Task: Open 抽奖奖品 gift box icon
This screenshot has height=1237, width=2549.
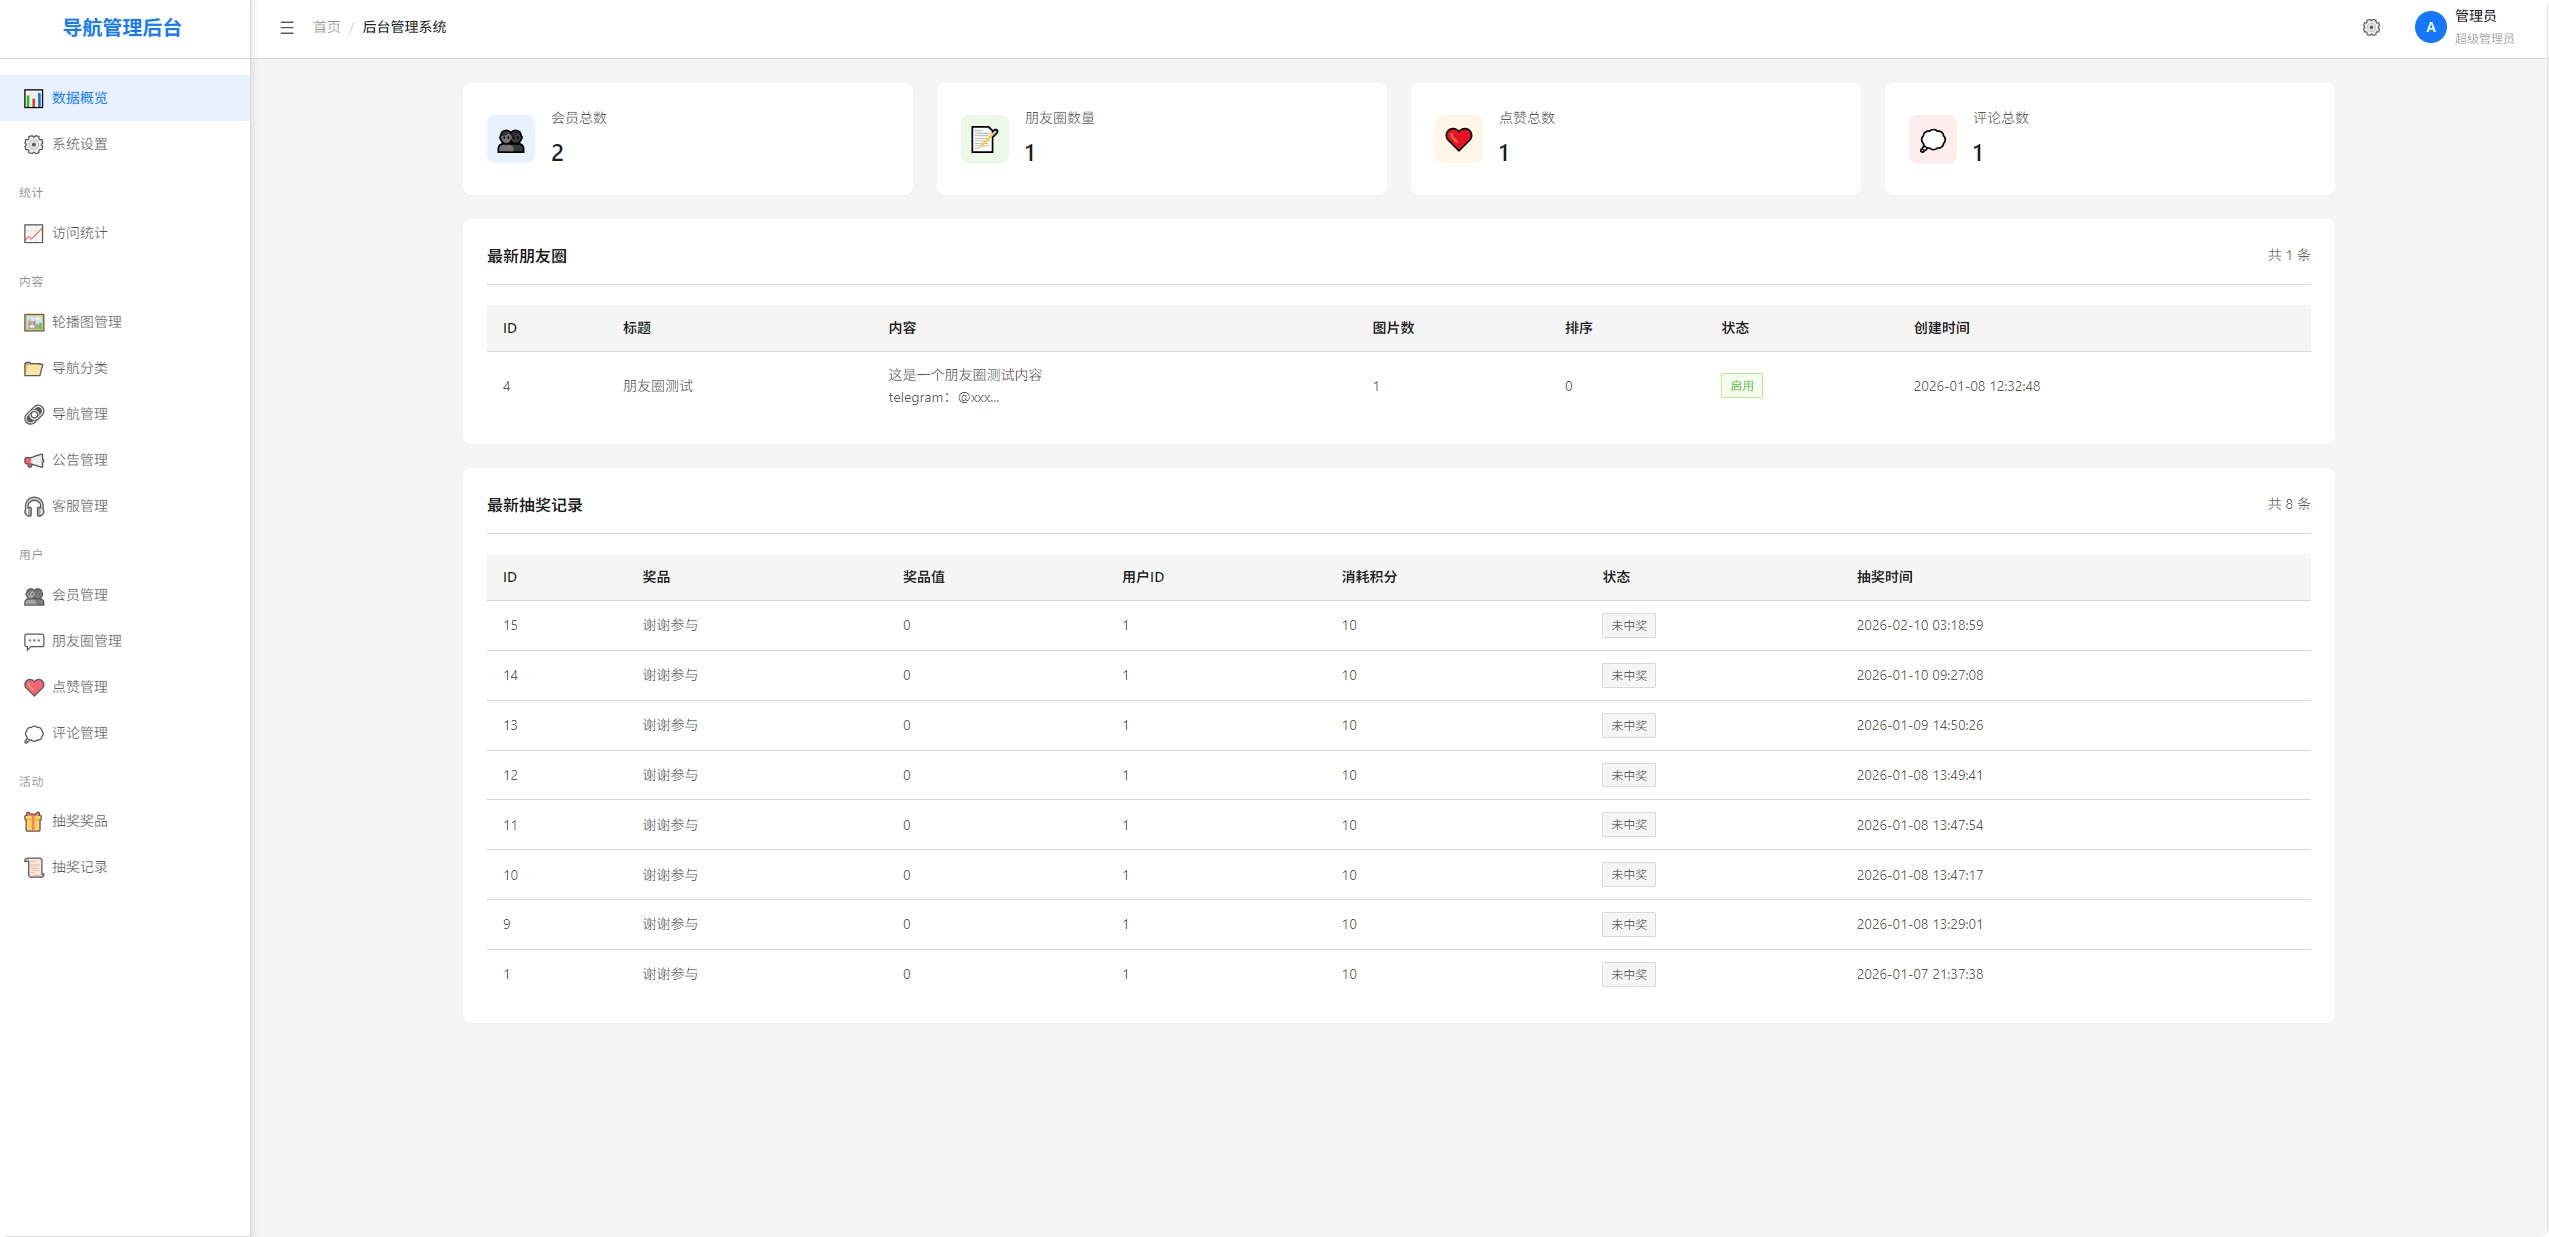Action: click(34, 821)
